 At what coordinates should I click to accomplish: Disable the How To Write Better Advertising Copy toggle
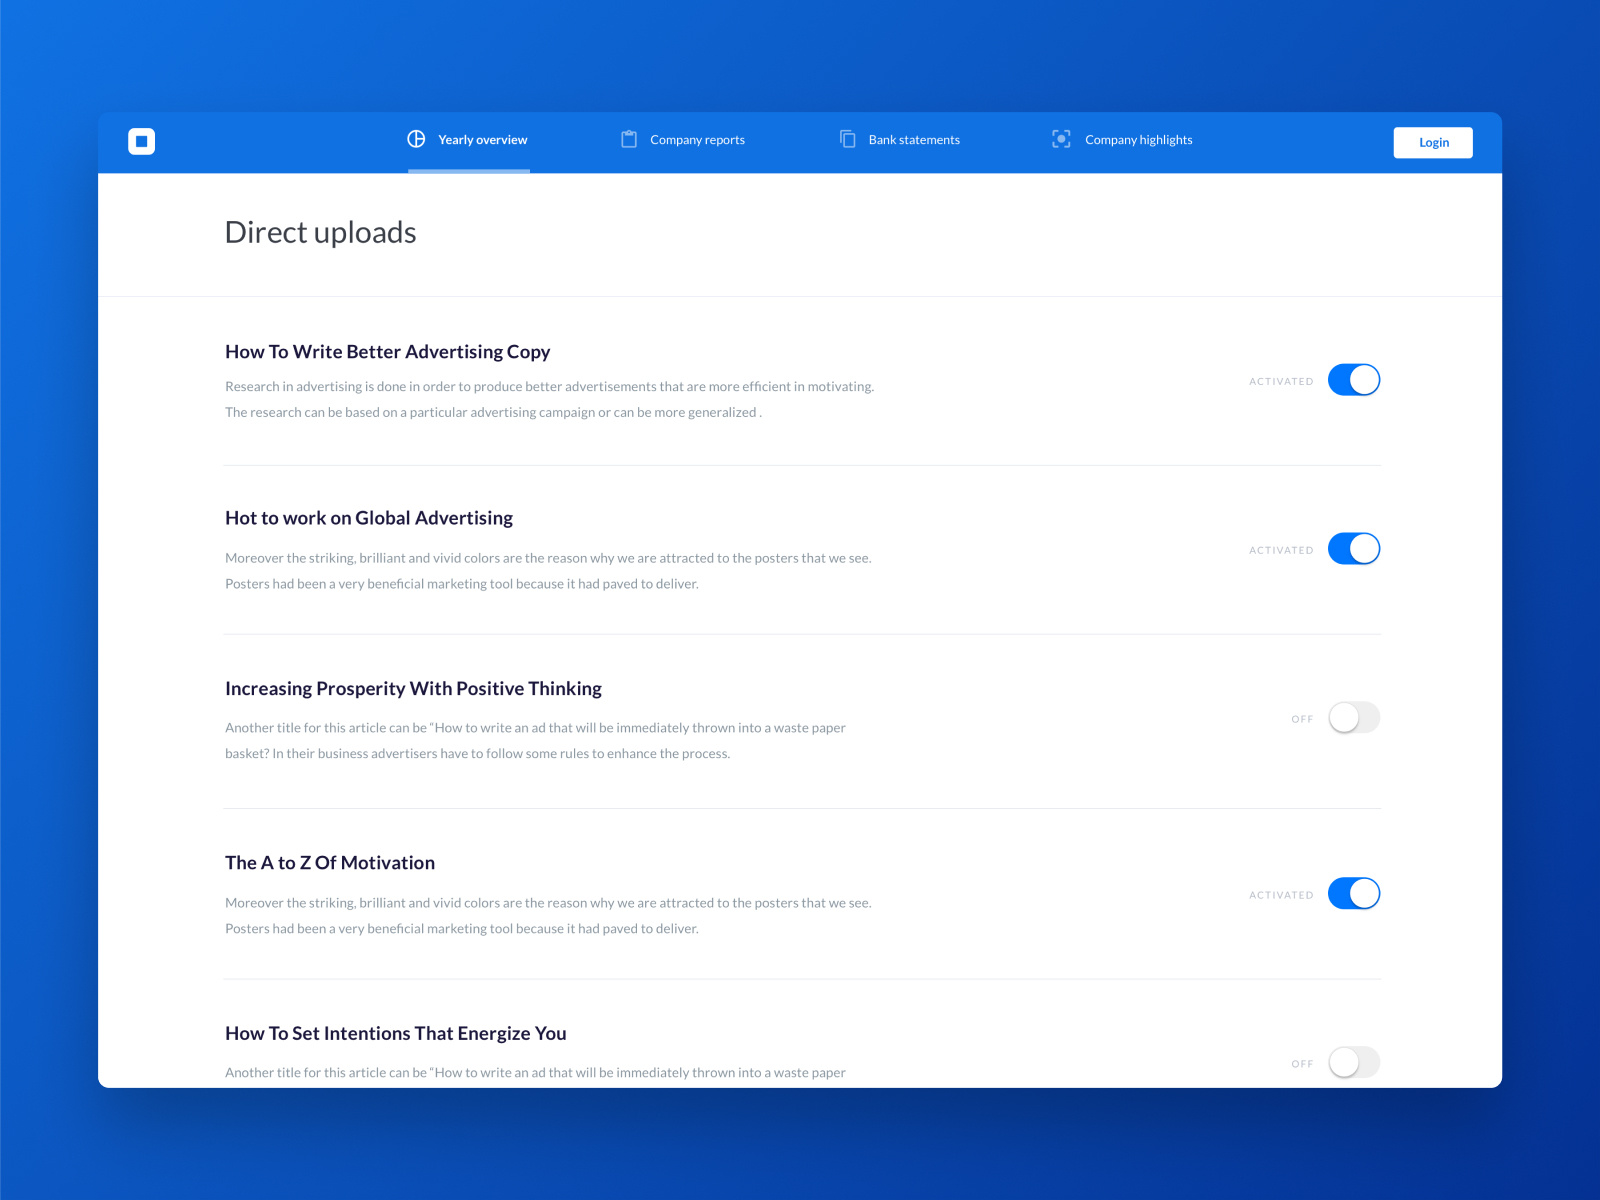click(x=1353, y=380)
